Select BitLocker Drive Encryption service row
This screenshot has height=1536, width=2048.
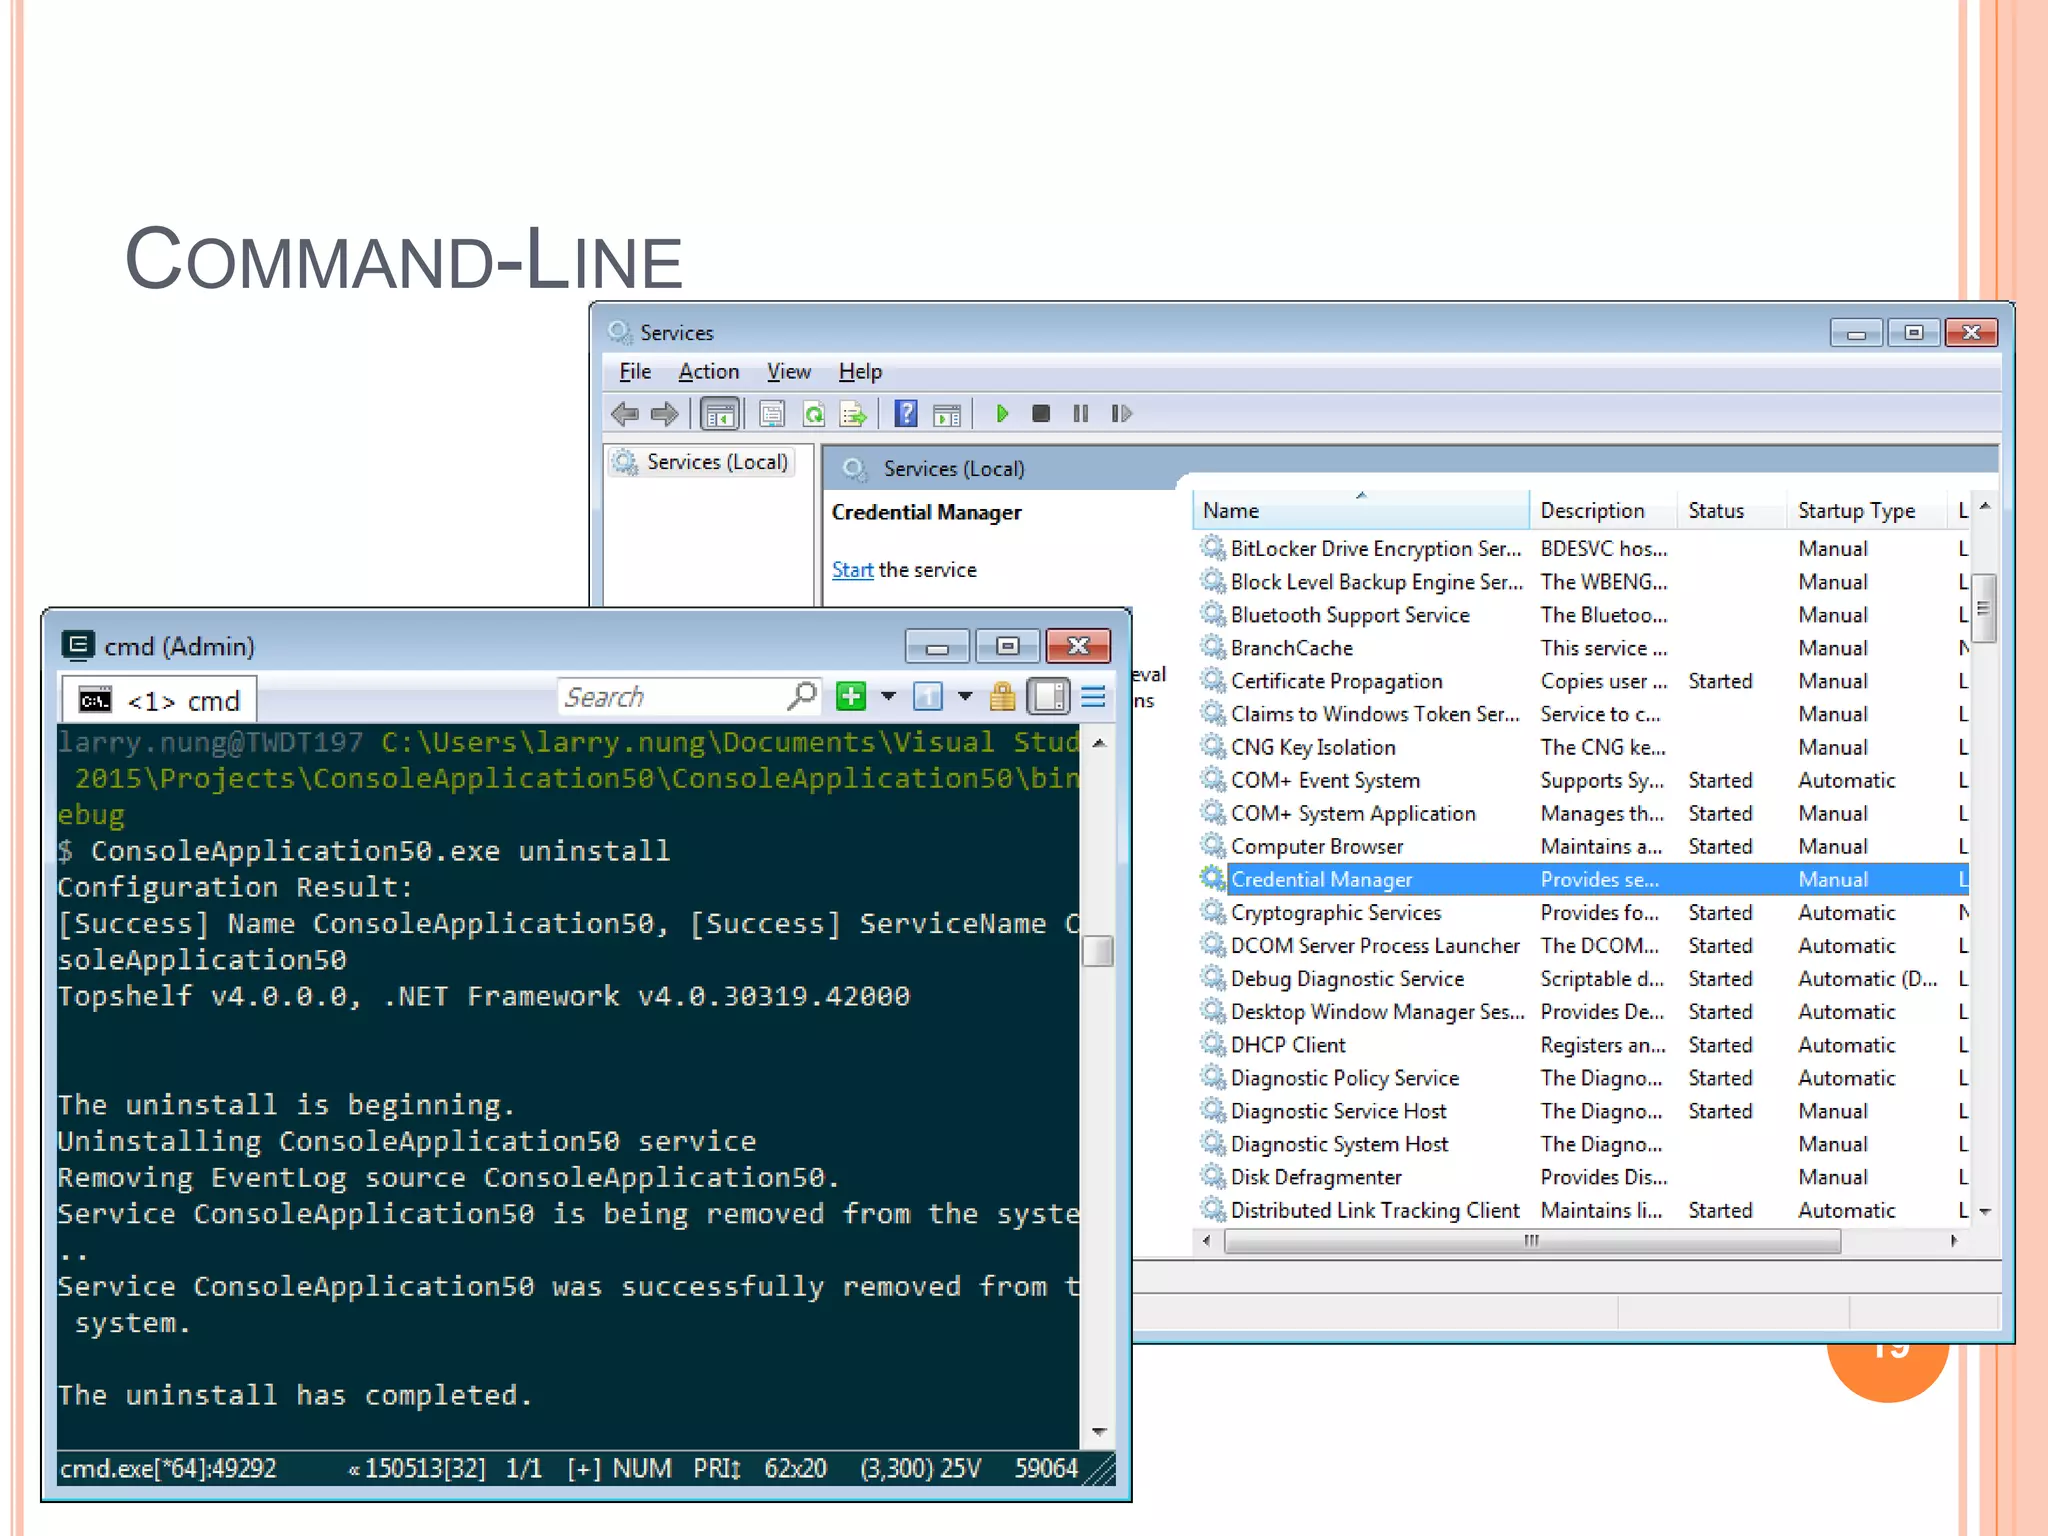coord(1584,548)
